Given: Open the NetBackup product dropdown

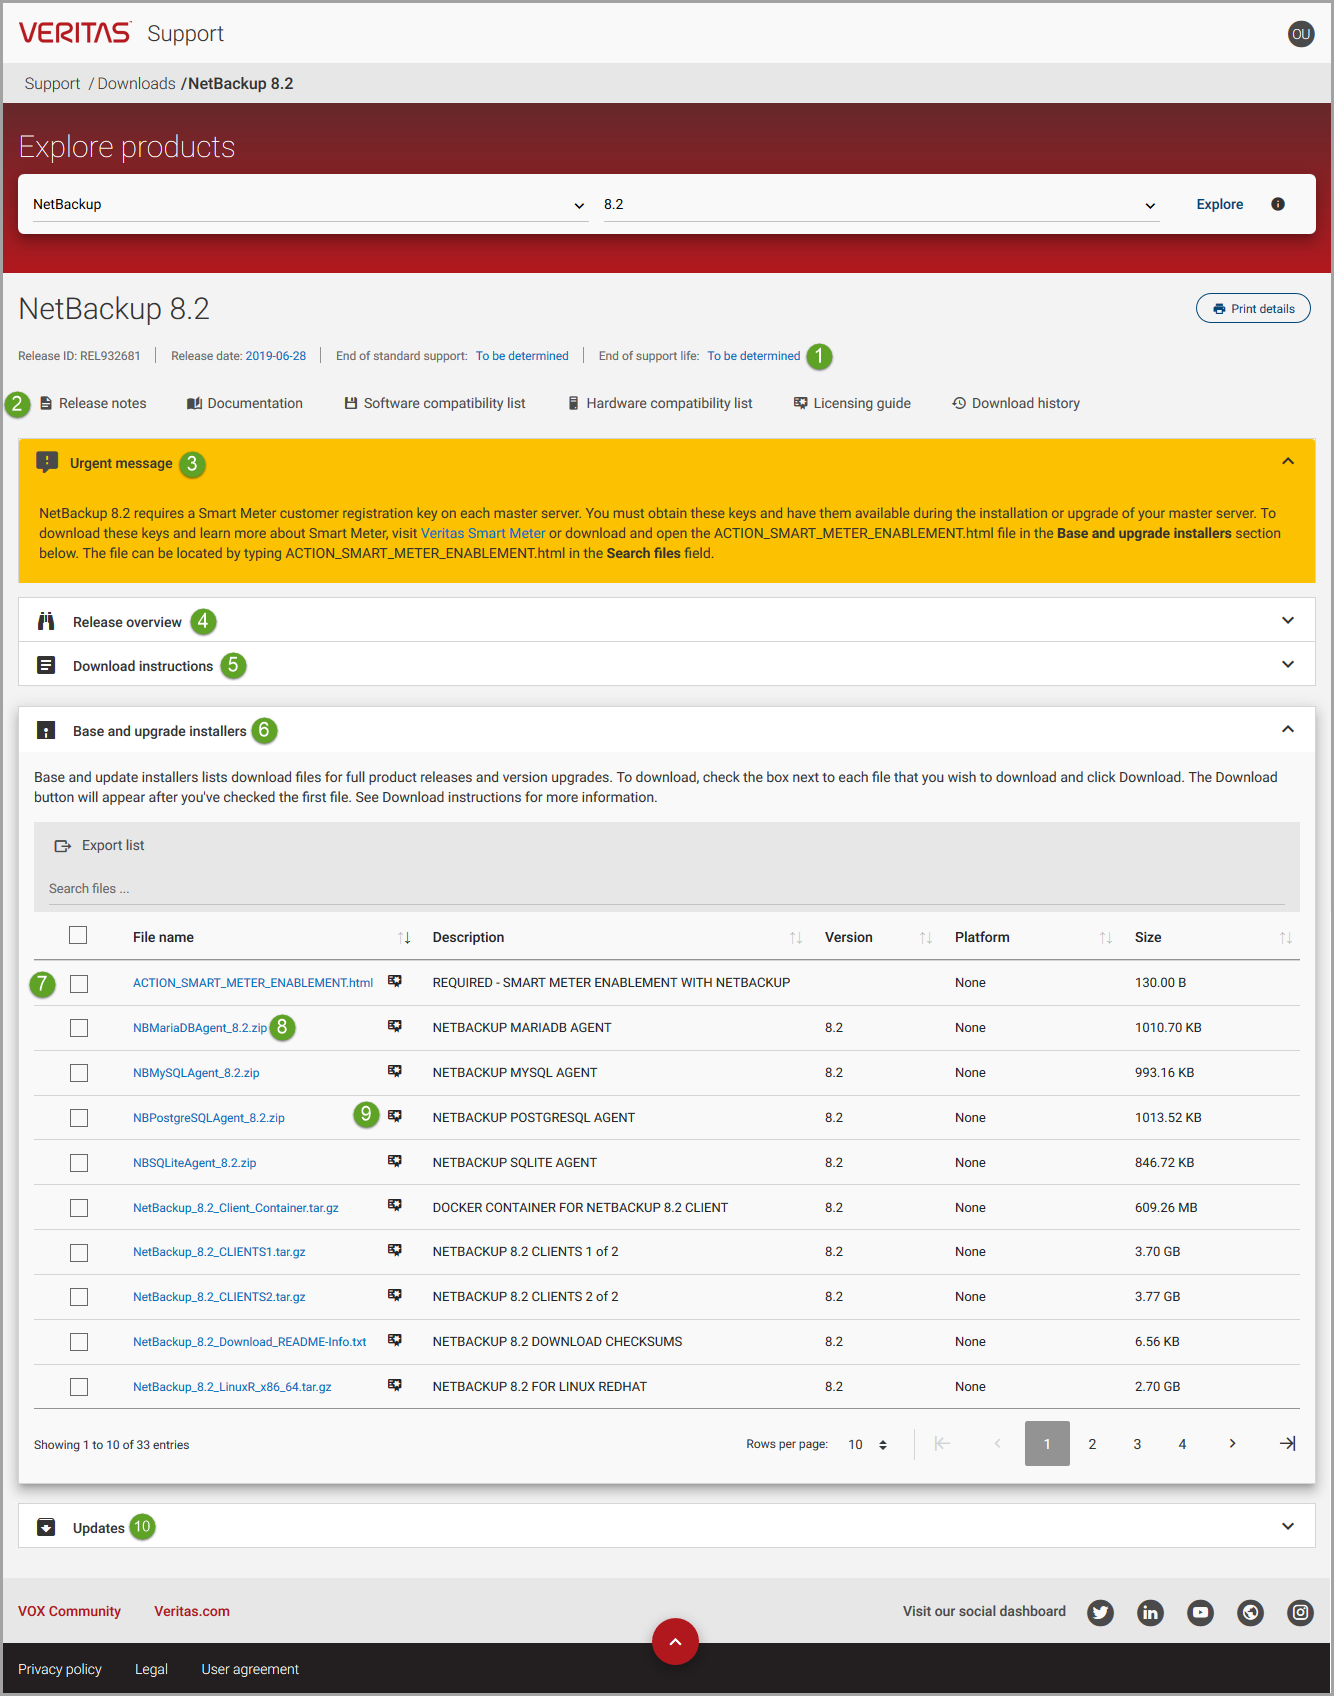Looking at the screenshot, I should pos(309,204).
